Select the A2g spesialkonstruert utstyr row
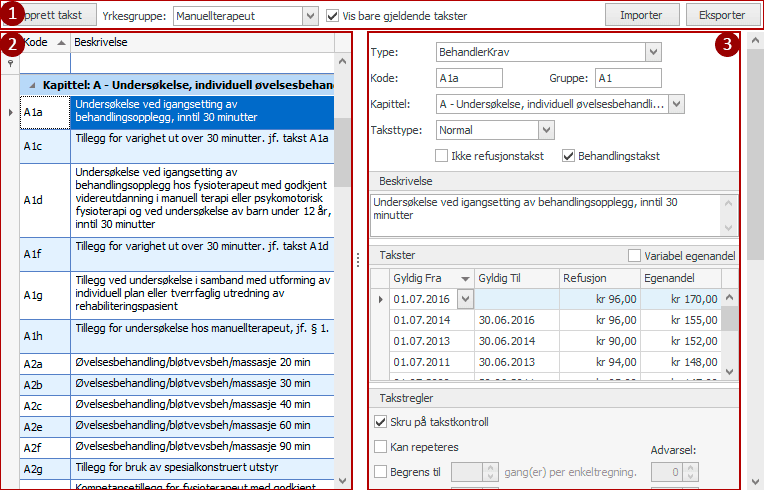 [x=177, y=468]
